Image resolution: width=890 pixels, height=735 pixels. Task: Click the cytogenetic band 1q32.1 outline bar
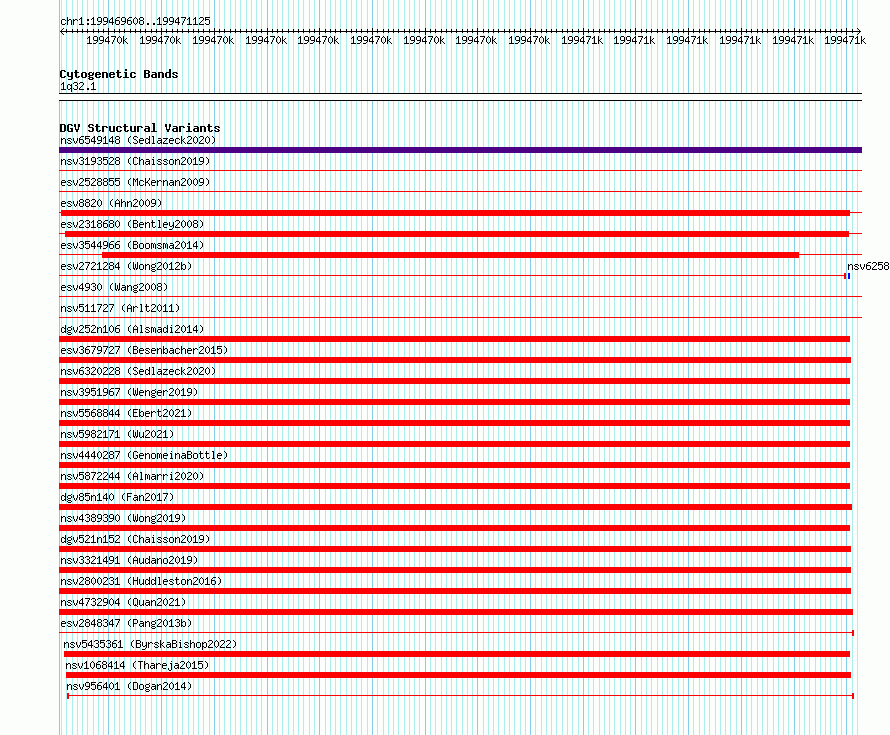pyautogui.click(x=460, y=97)
